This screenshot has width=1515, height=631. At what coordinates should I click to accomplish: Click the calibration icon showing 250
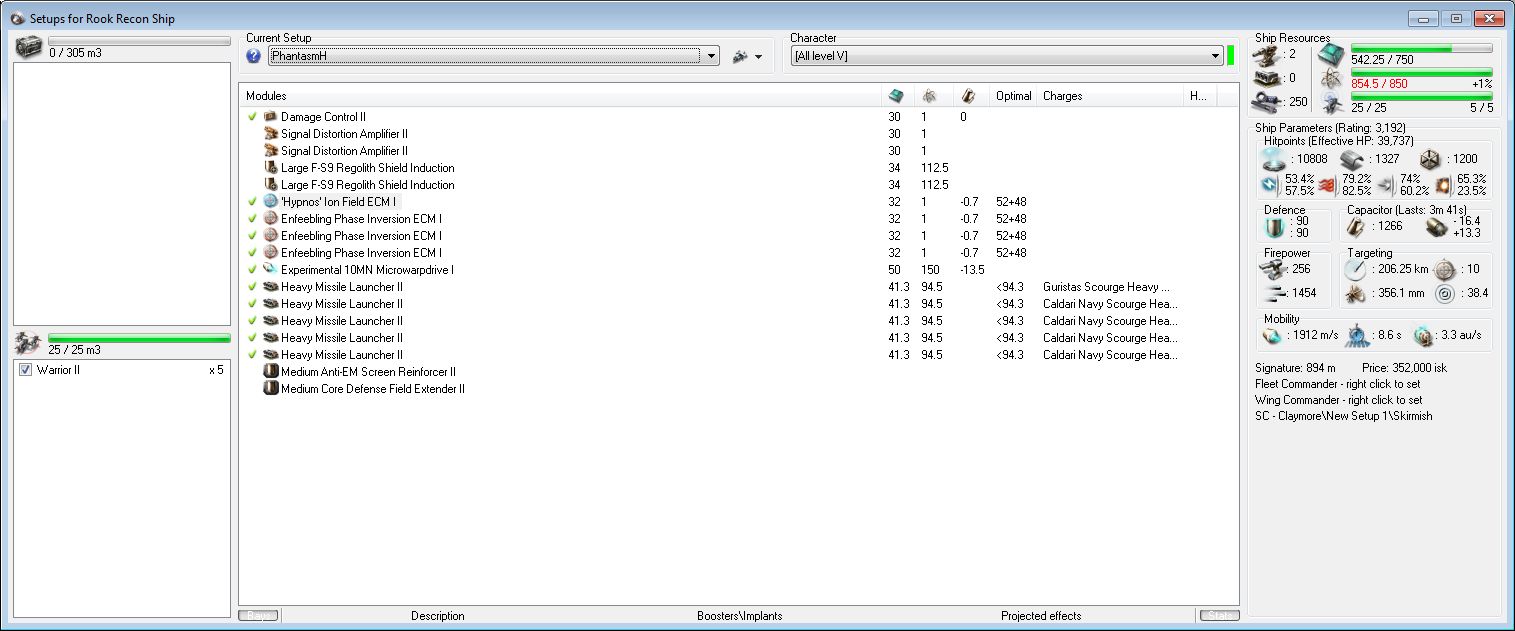(1267, 101)
